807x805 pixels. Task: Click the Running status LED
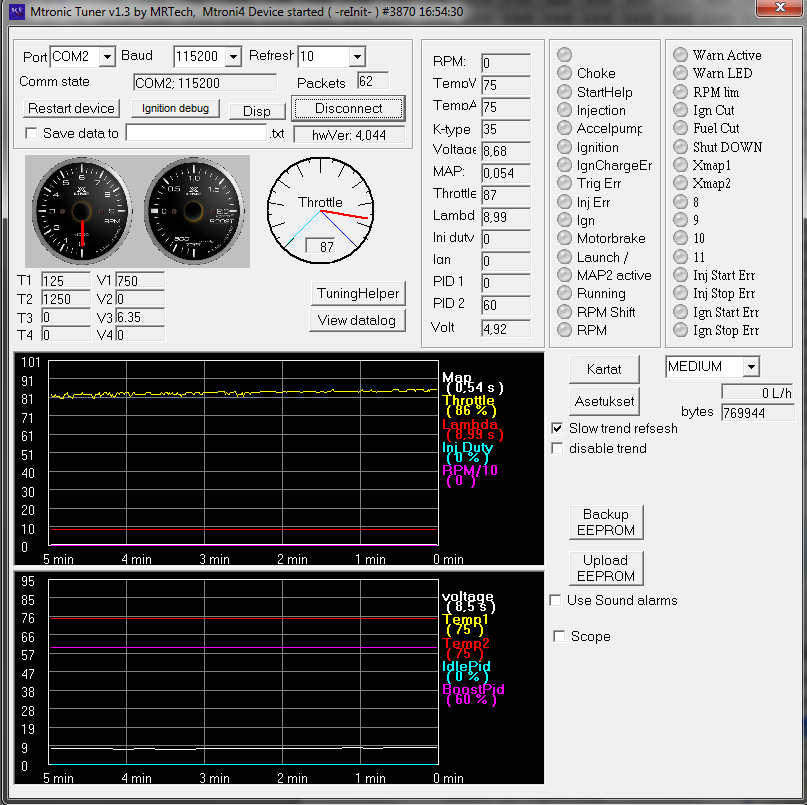[x=565, y=293]
